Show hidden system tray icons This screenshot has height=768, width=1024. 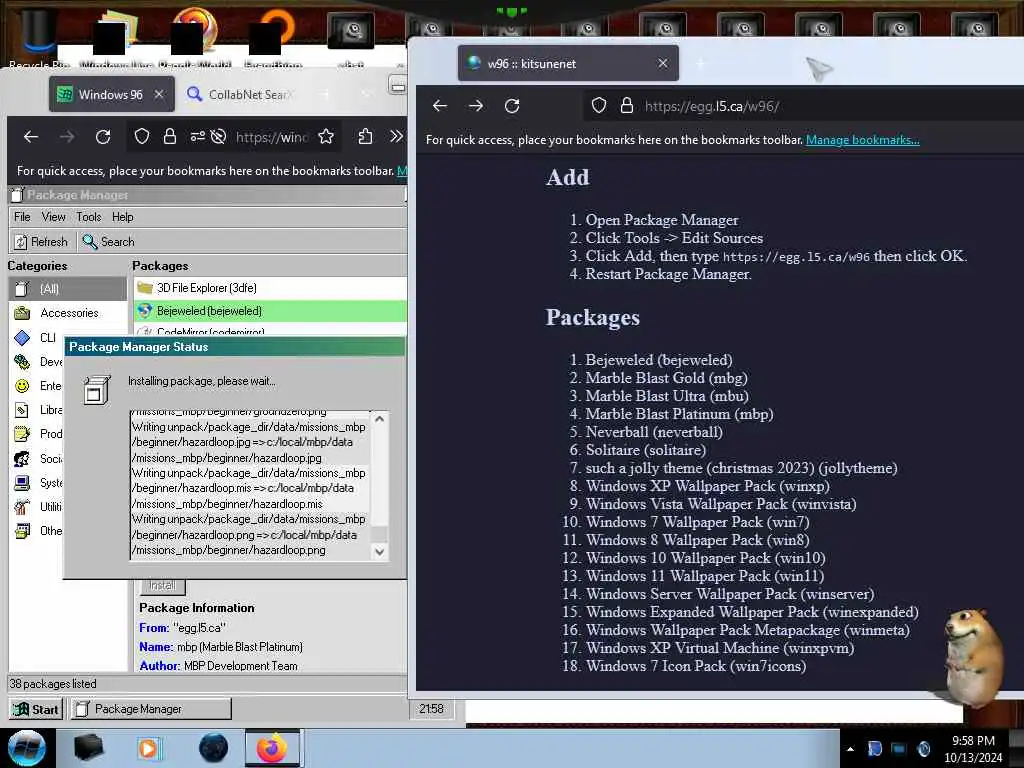coord(850,749)
